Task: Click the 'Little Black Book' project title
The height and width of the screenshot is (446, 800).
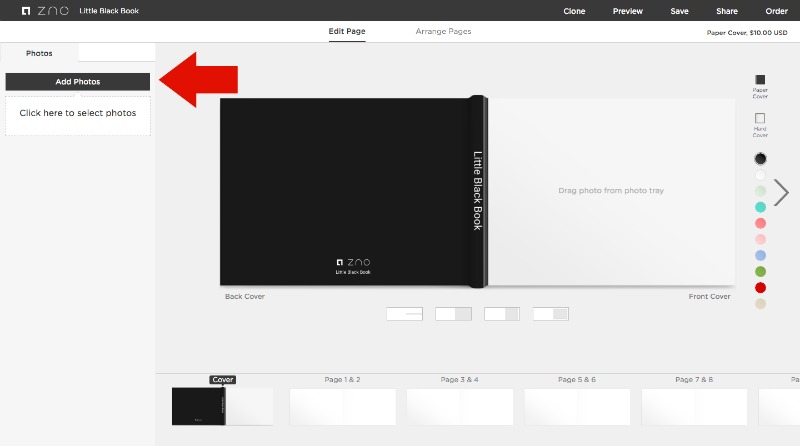Action: (109, 11)
